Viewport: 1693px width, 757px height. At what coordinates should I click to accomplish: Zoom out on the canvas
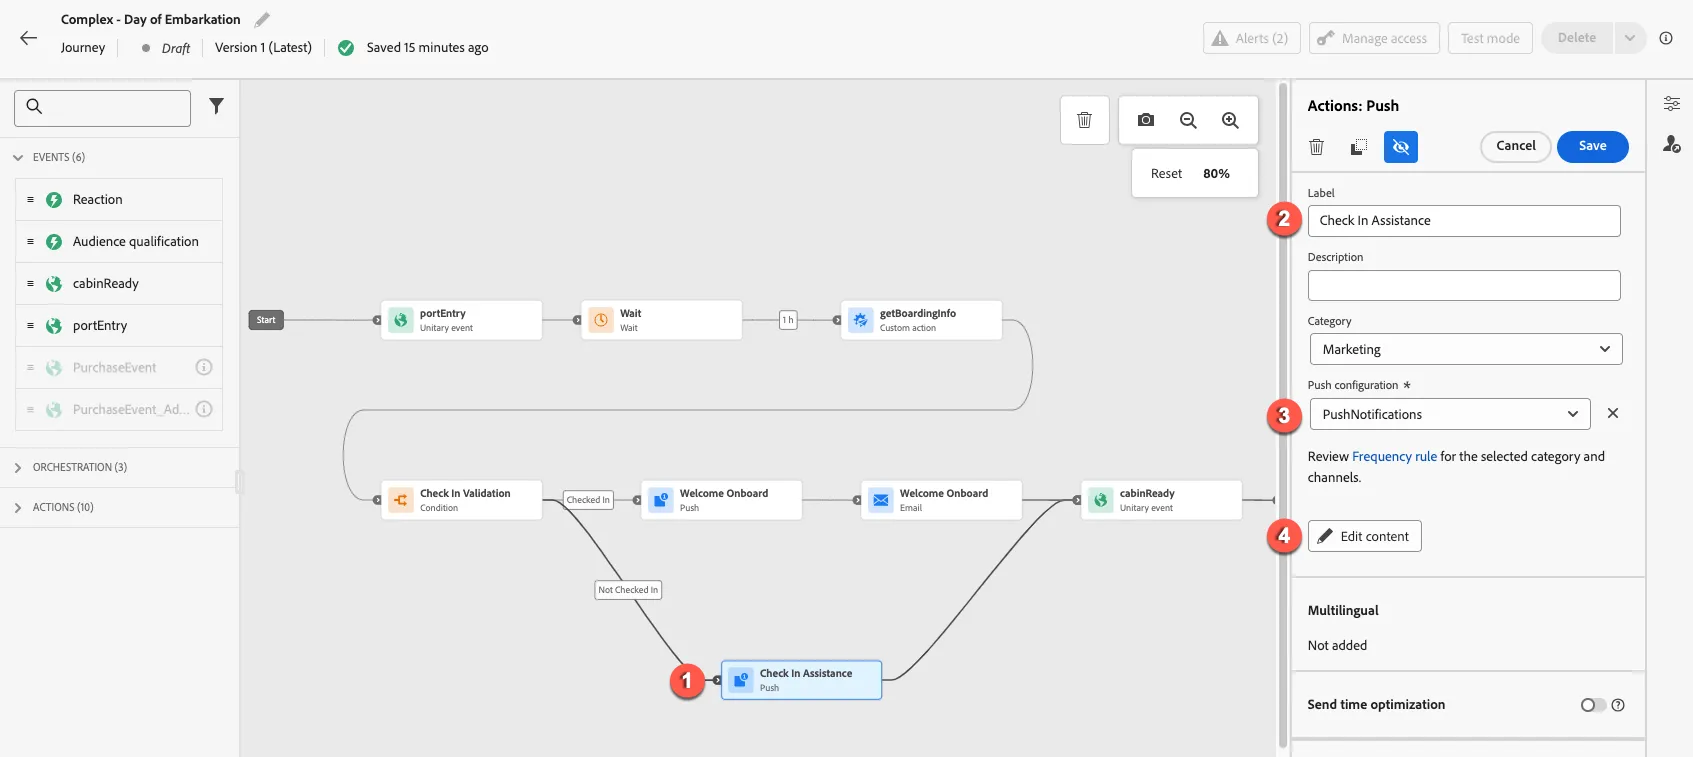[1188, 120]
